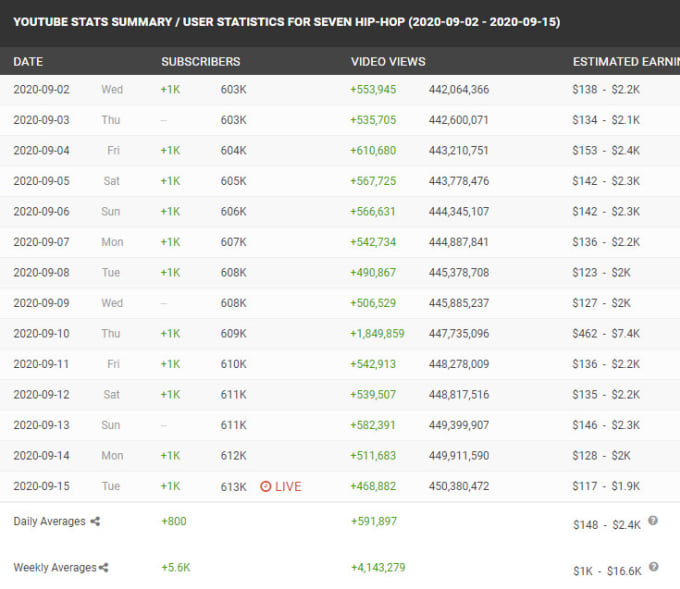680x589 pixels.
Task: Click views gain +490,867
Action: click(373, 272)
